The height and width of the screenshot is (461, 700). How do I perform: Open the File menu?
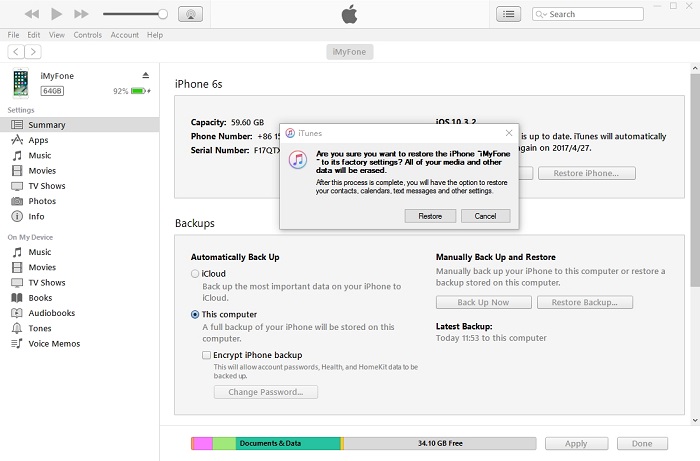pyautogui.click(x=13, y=35)
